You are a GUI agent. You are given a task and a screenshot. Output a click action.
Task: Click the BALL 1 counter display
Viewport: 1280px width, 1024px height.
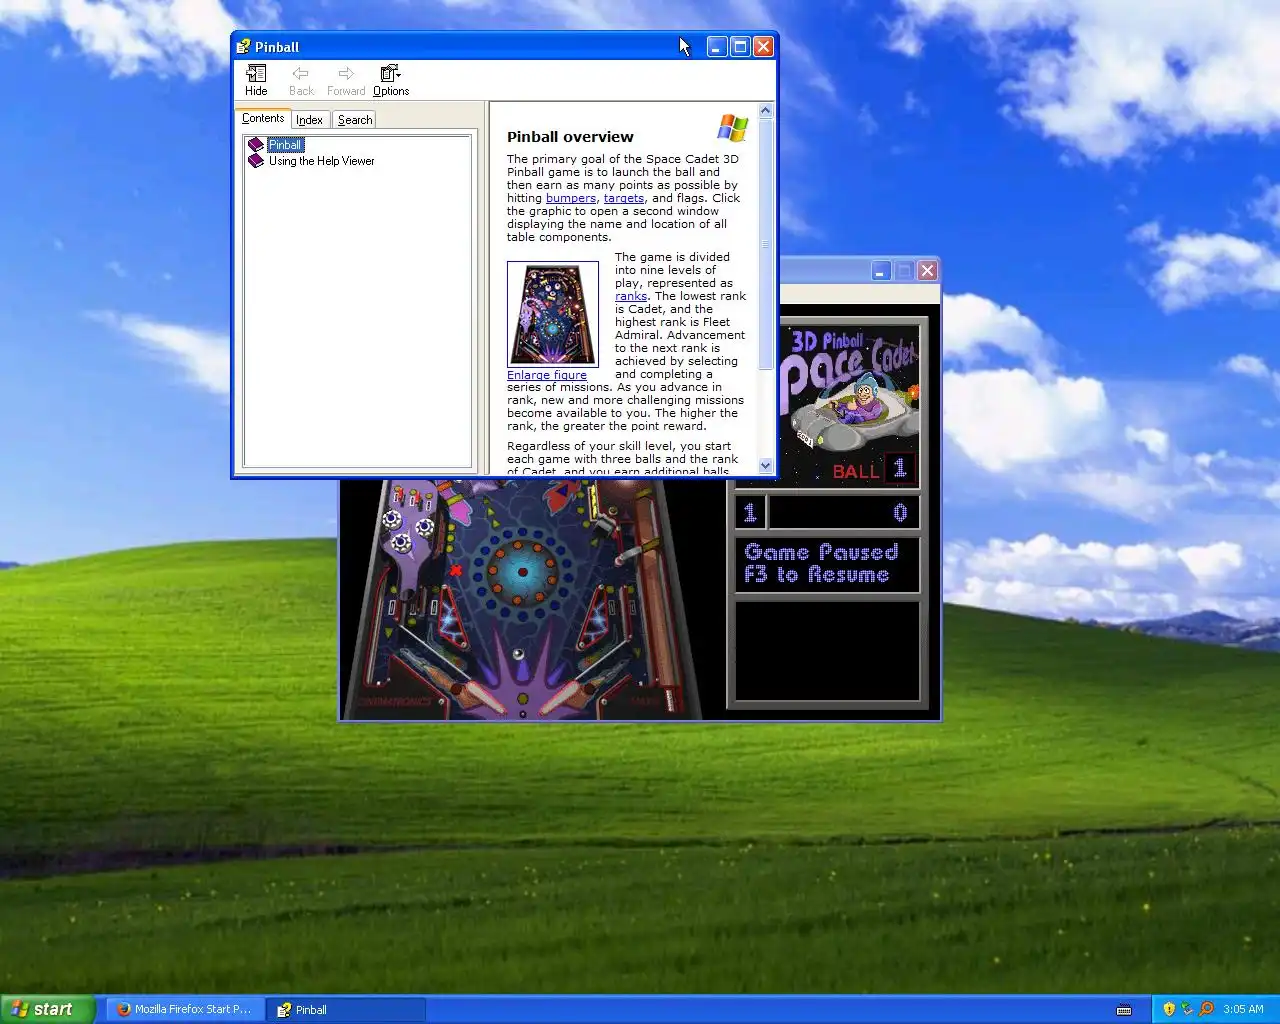tap(872, 469)
